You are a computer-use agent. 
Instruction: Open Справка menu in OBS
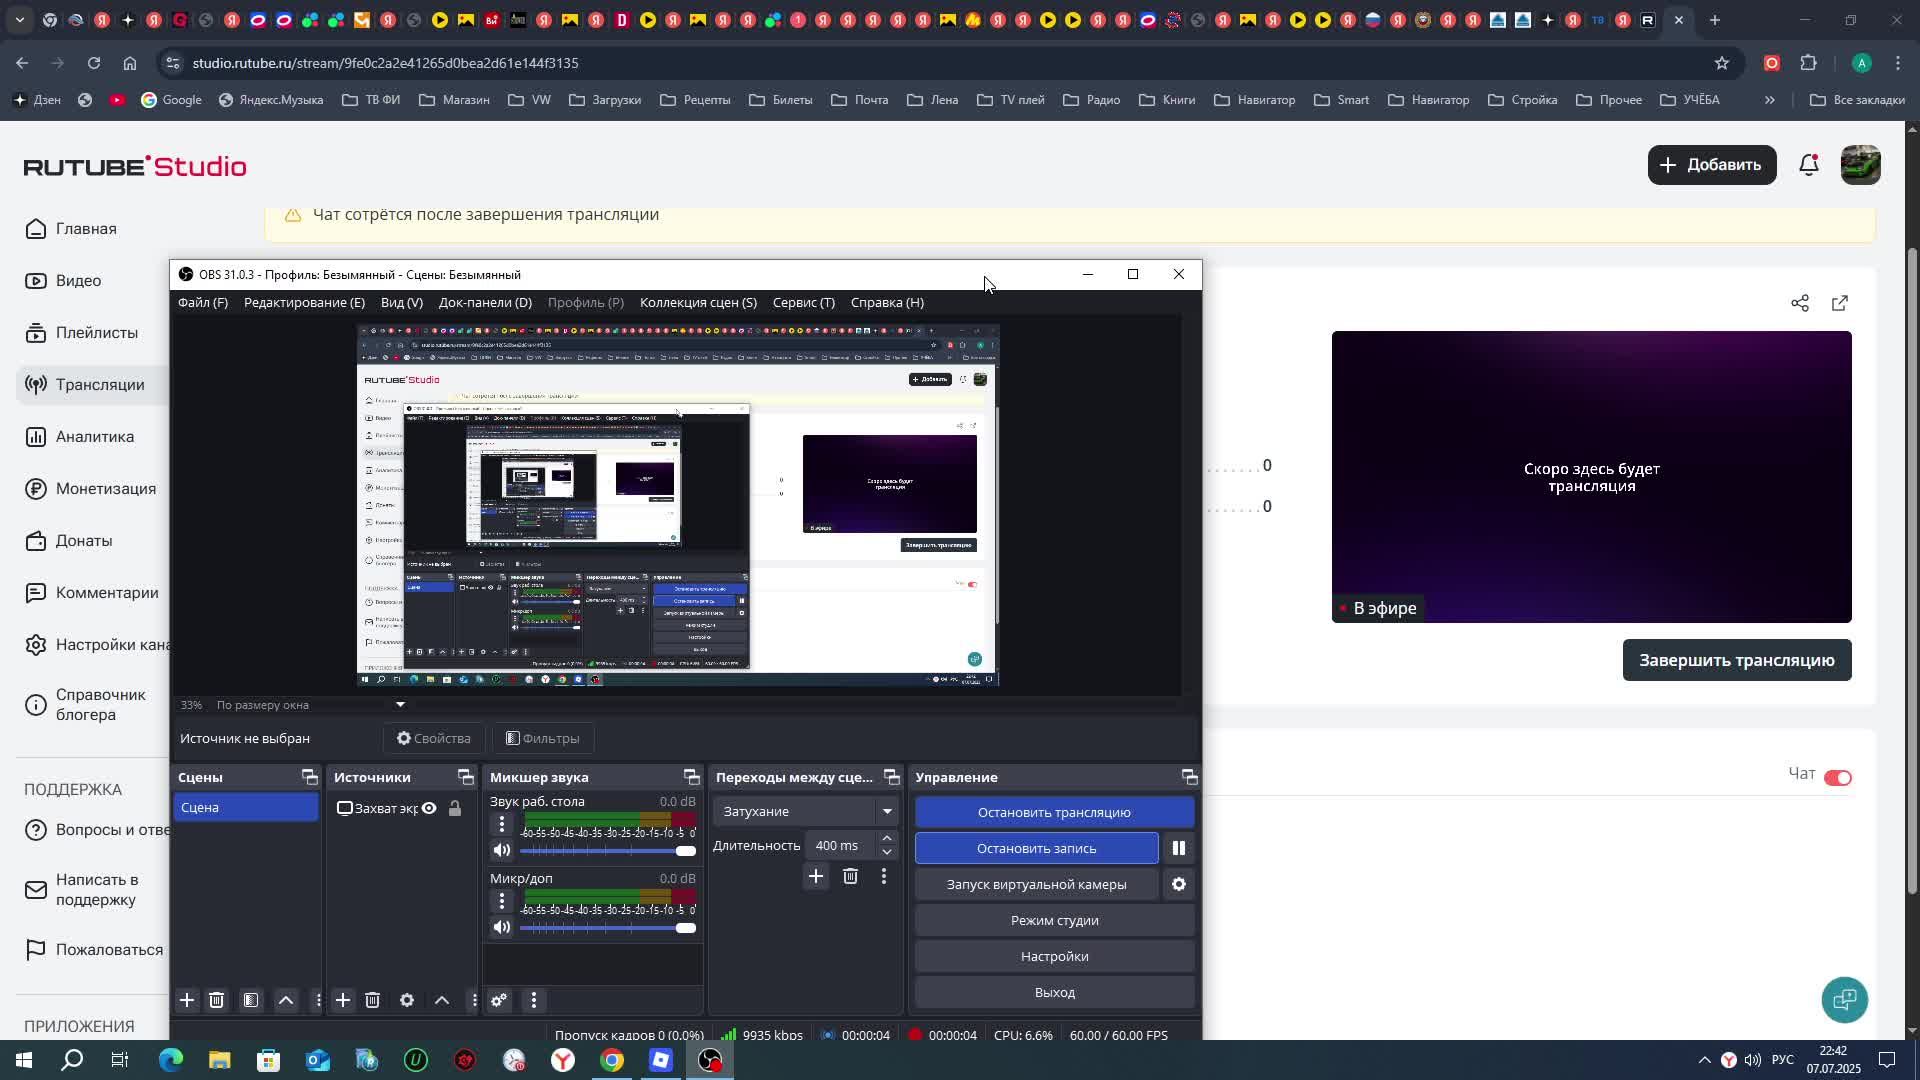(887, 302)
